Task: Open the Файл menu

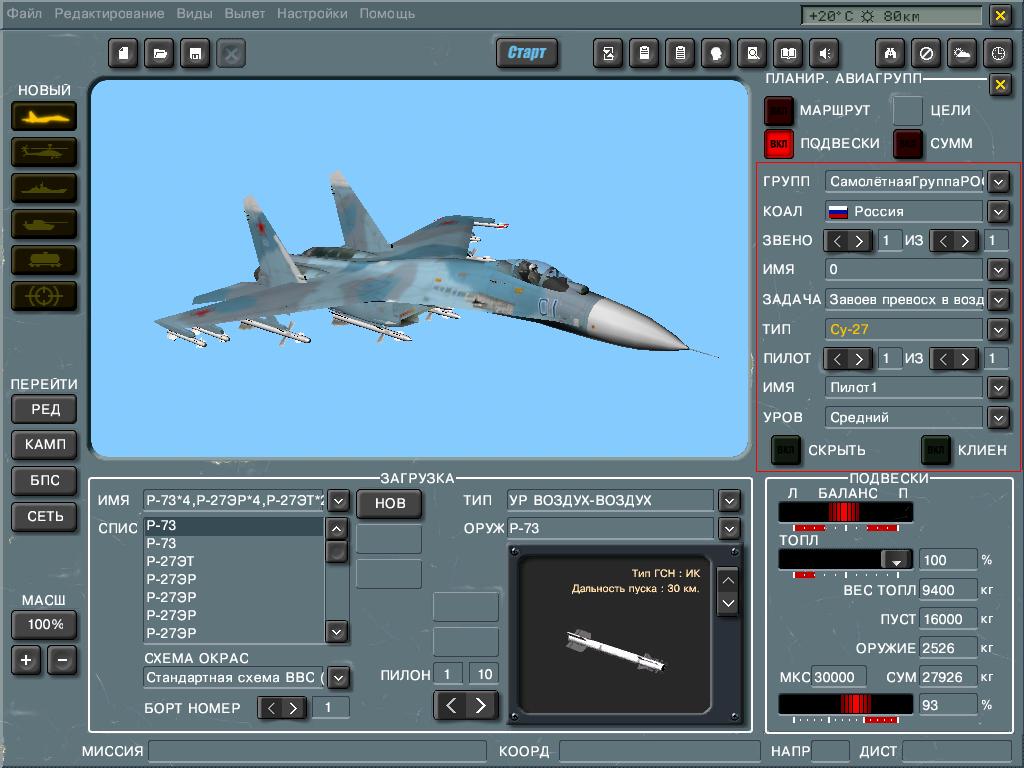Action: pyautogui.click(x=24, y=13)
